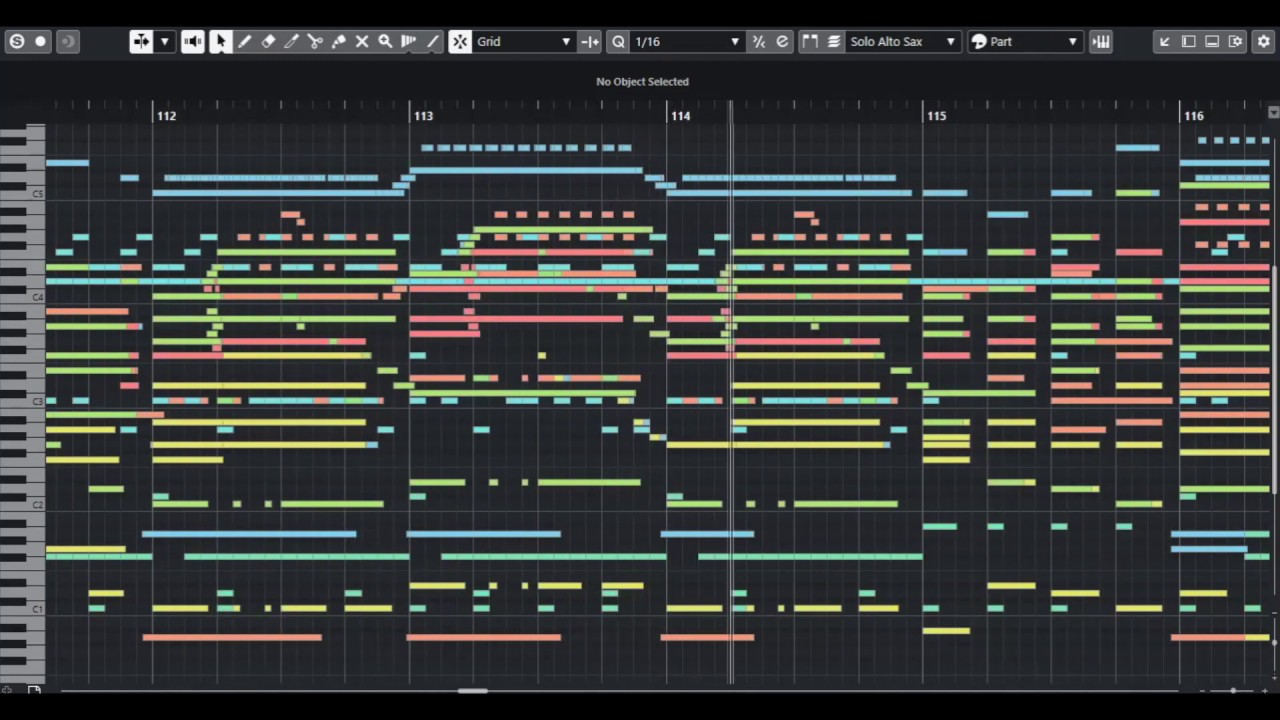This screenshot has height=720, width=1280.
Task: Open Set up Window Layout
Action: click(x=1236, y=41)
